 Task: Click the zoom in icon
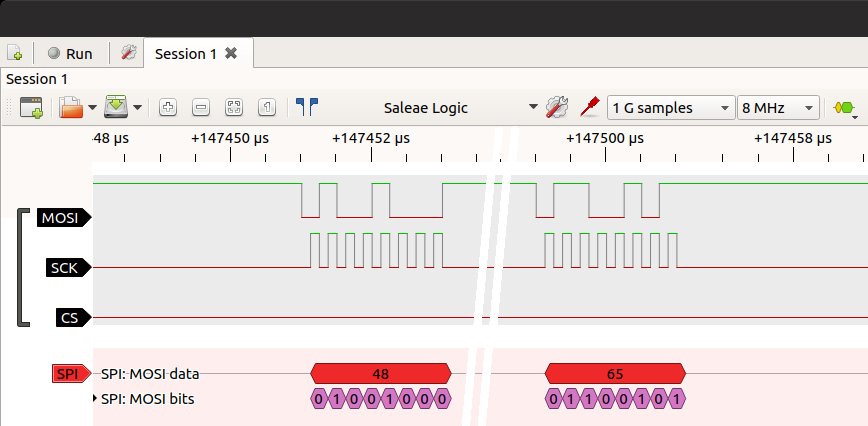click(x=168, y=108)
